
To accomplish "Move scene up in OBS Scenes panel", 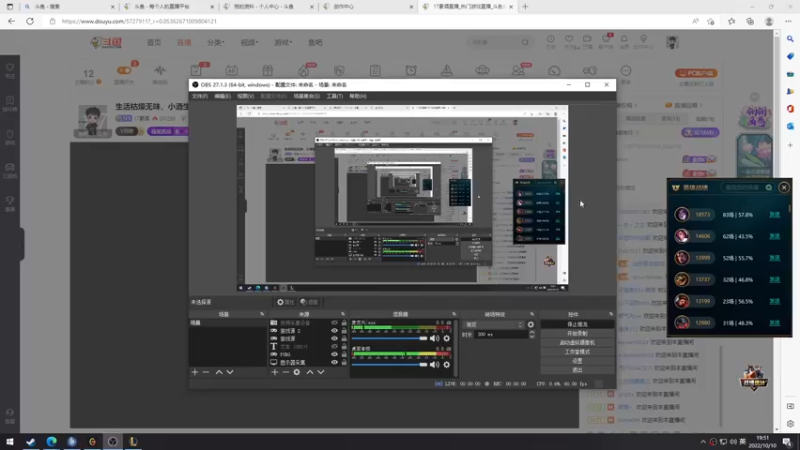I will coord(219,372).
